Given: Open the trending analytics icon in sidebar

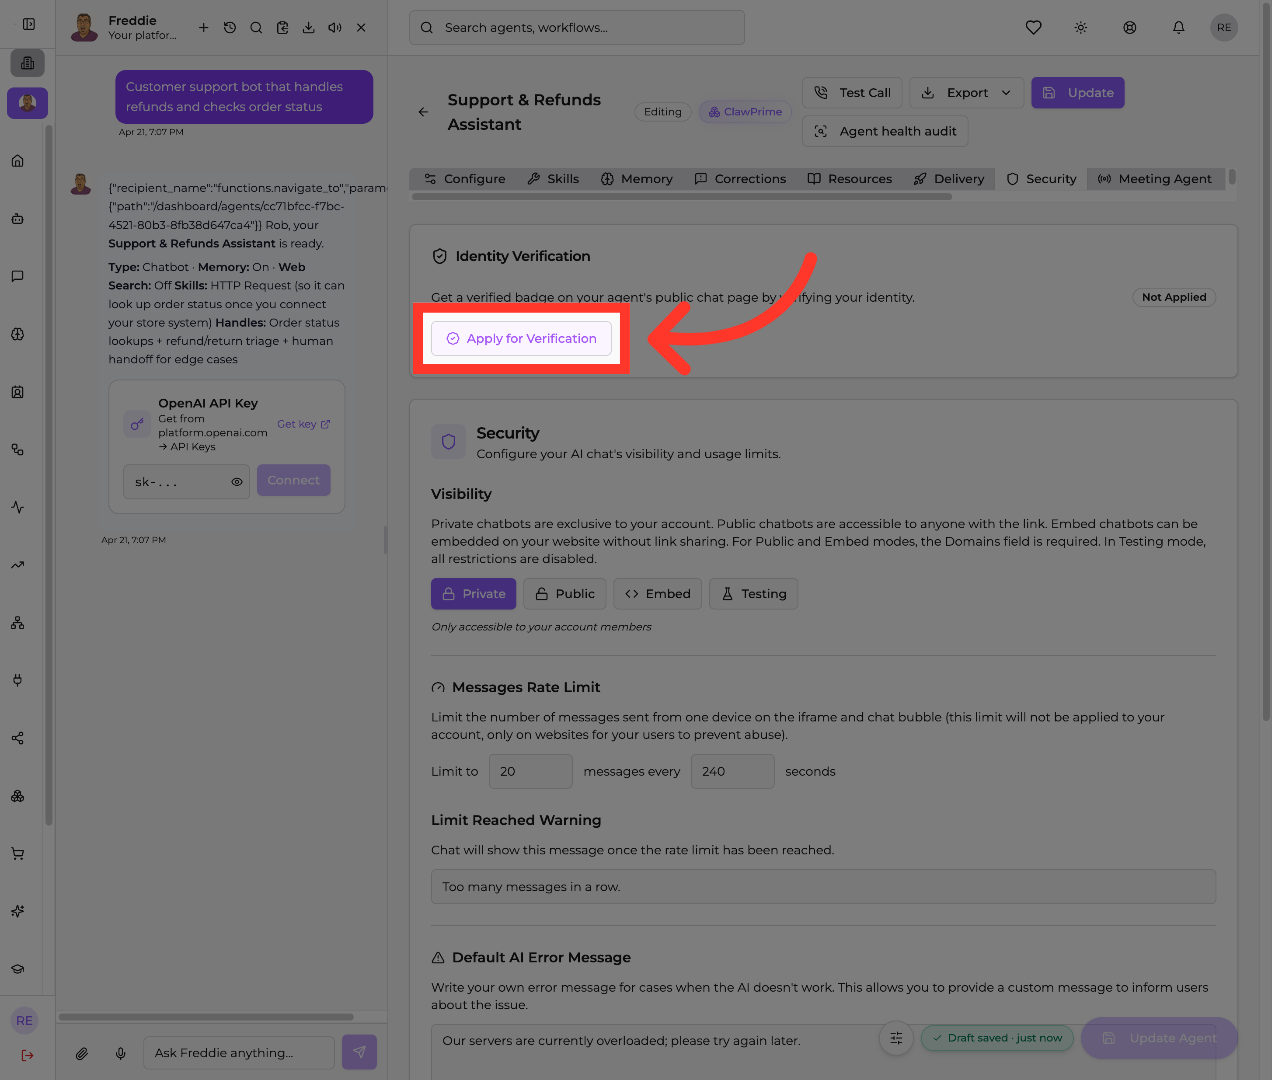Looking at the screenshot, I should tap(18, 565).
